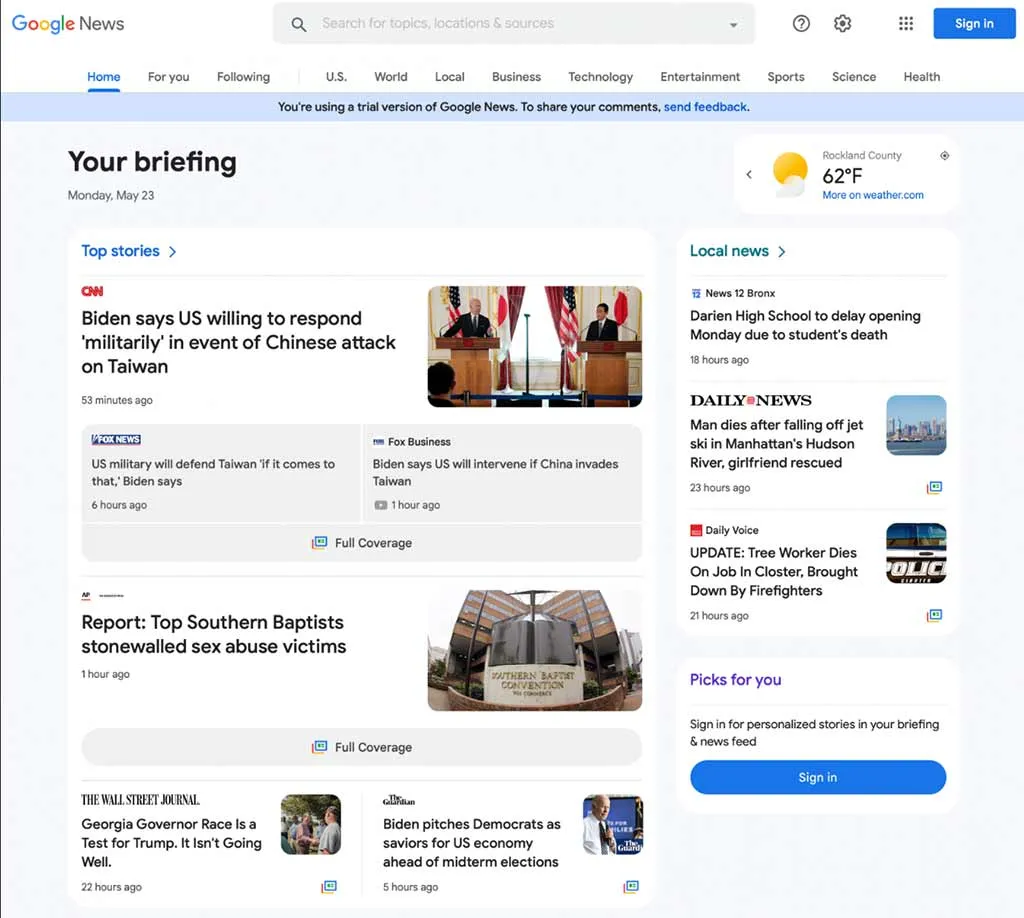Open coverage icon on Guardian Biden story
Viewport: 1024px width, 918px height.
click(x=631, y=887)
